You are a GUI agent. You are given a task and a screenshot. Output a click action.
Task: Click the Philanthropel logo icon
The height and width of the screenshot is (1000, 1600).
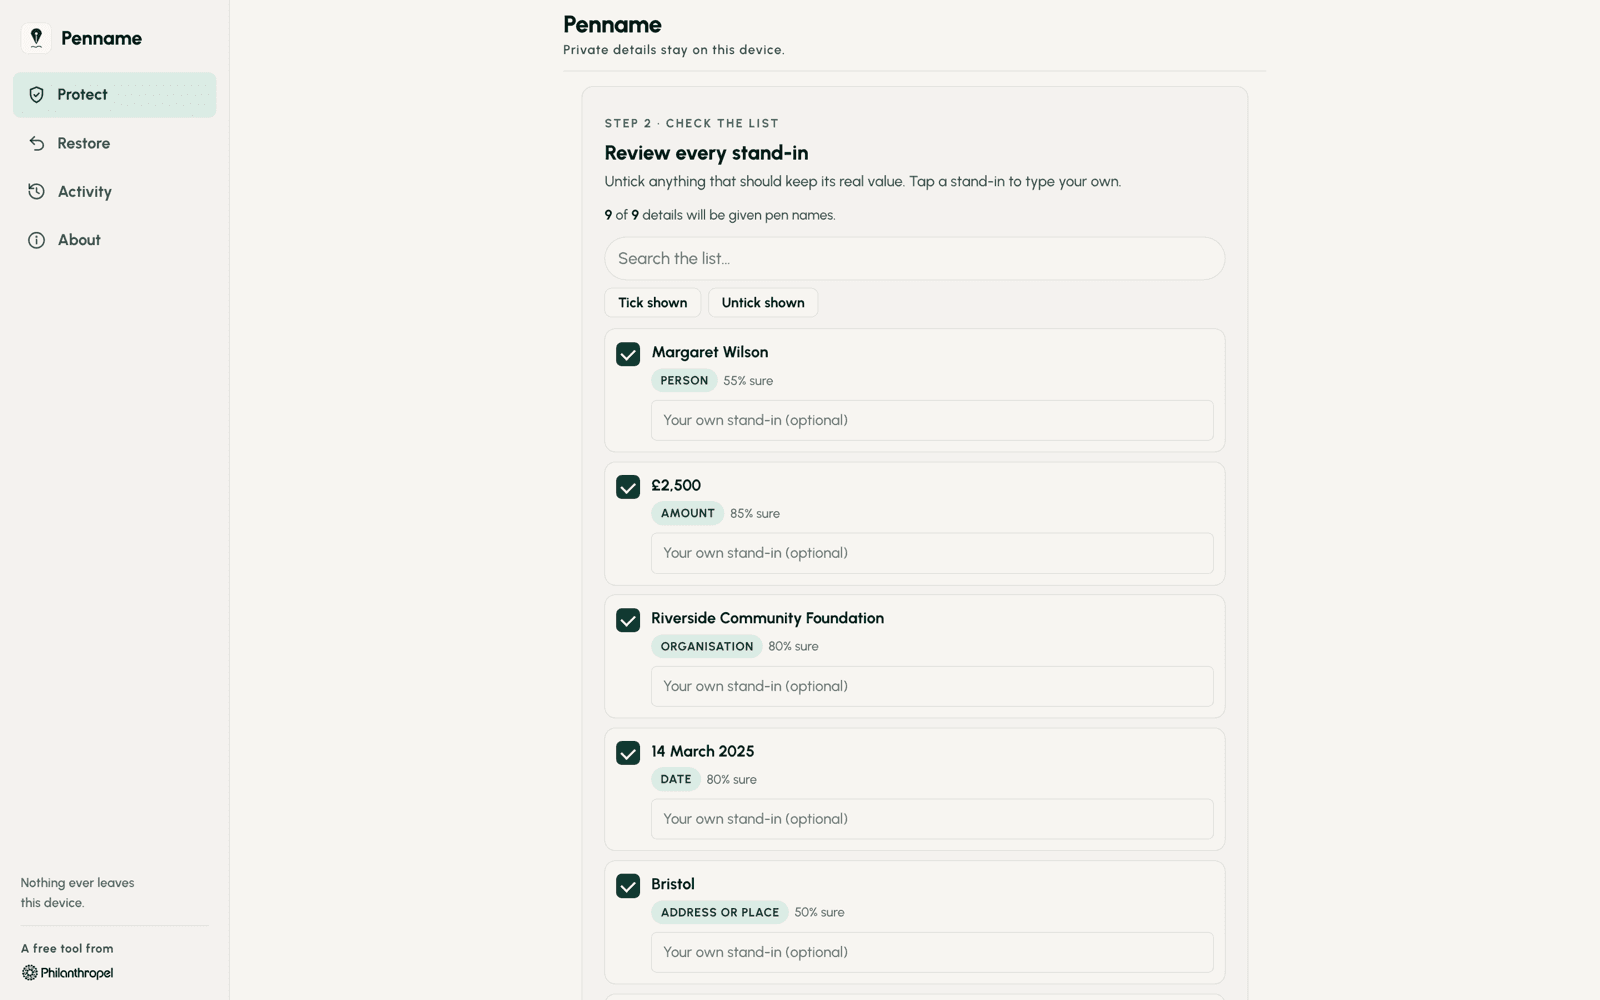[29, 973]
